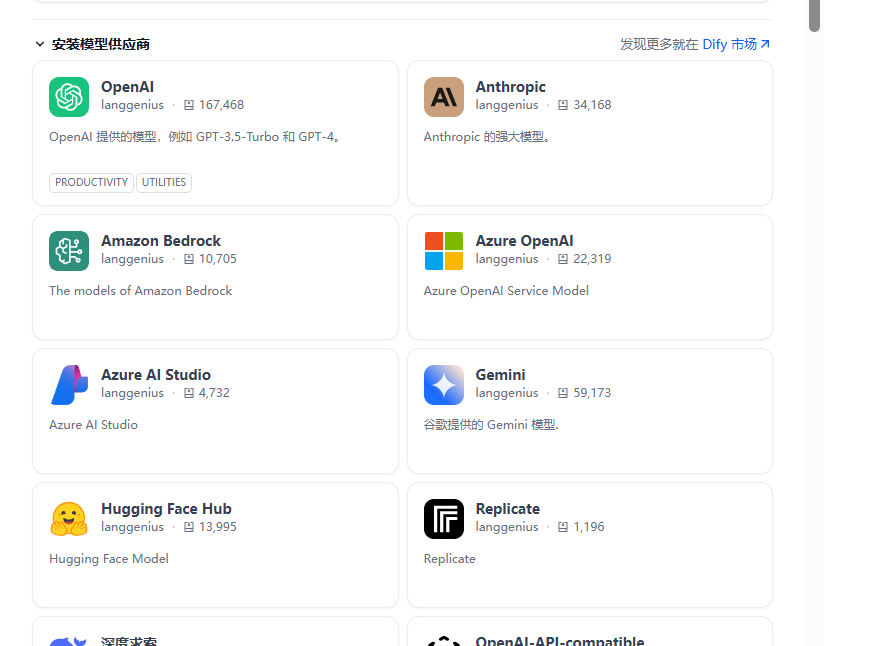
Task: Click the 'Hugging Face Model' description
Action: point(109,559)
